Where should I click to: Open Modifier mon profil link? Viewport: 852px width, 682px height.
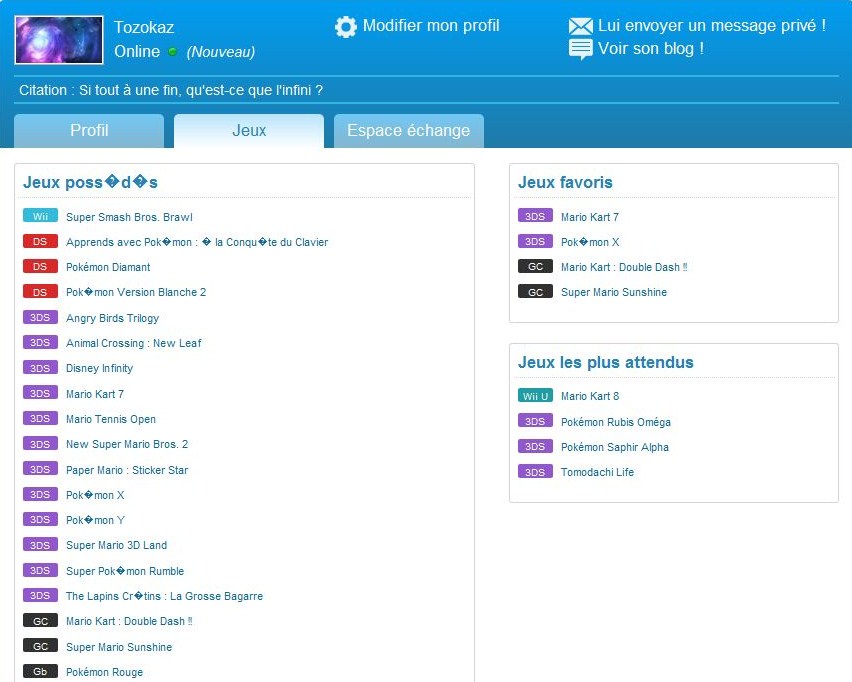pos(431,26)
